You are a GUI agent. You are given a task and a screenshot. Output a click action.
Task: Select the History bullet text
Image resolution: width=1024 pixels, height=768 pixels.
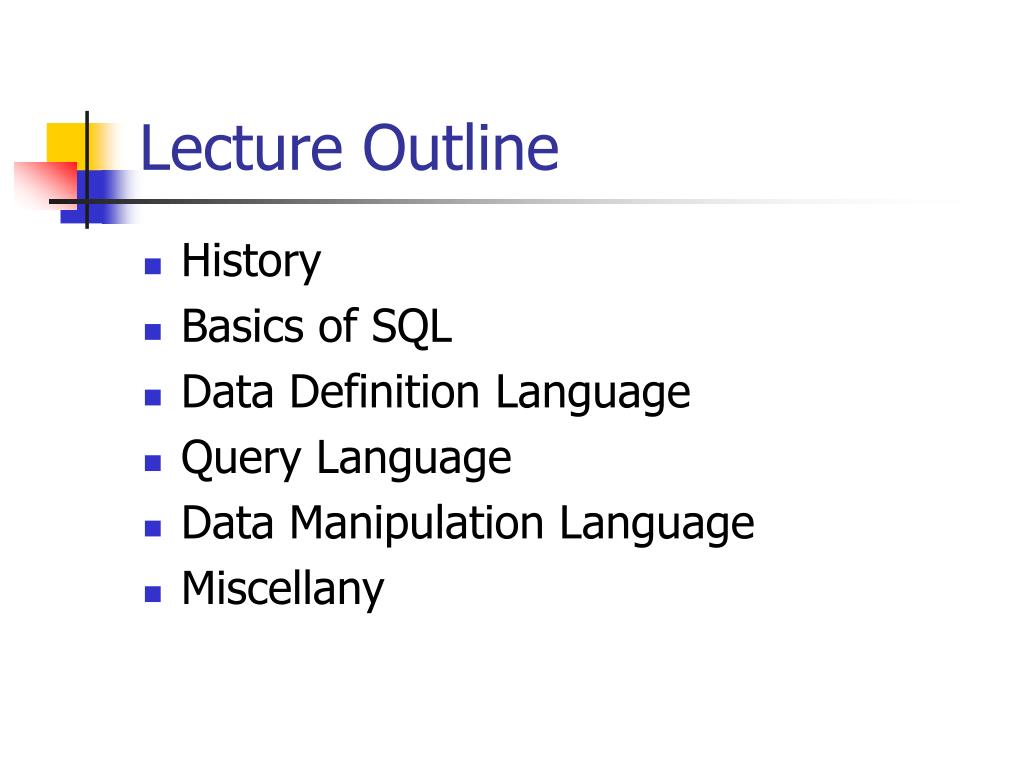(x=251, y=261)
